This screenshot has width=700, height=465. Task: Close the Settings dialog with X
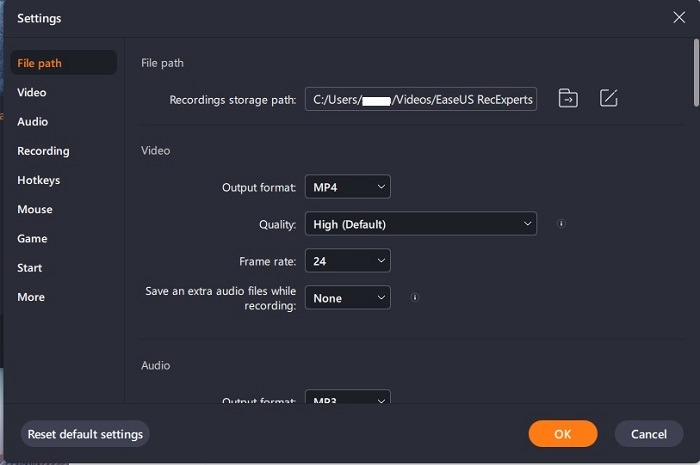679,17
